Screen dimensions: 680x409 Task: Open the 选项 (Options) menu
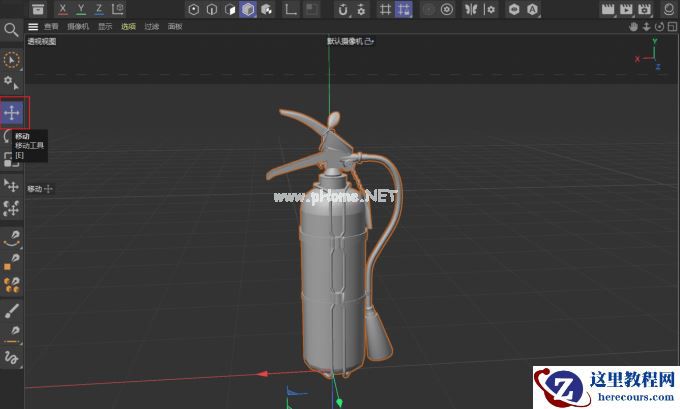click(x=128, y=27)
